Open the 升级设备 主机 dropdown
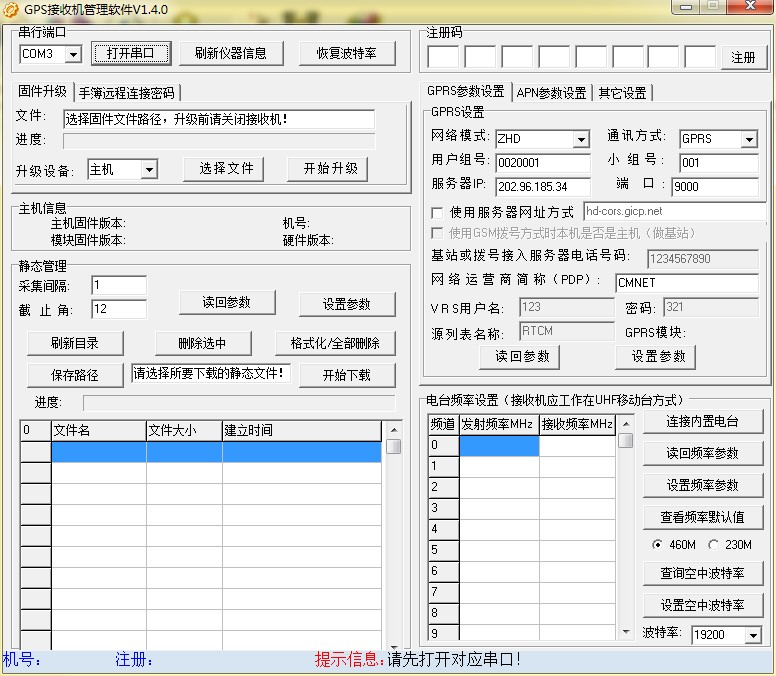 [x=149, y=170]
